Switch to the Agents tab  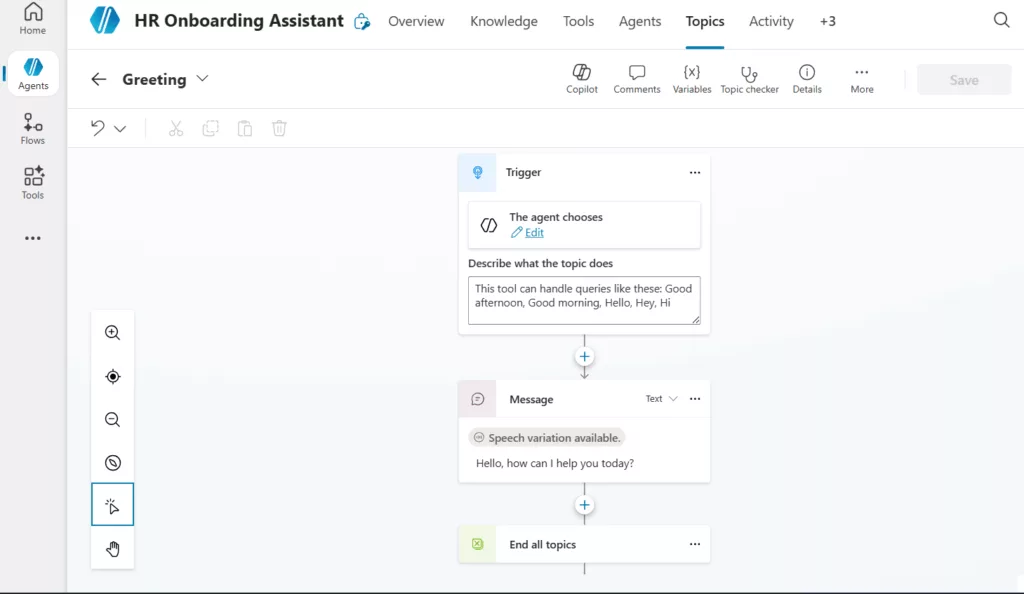point(640,22)
